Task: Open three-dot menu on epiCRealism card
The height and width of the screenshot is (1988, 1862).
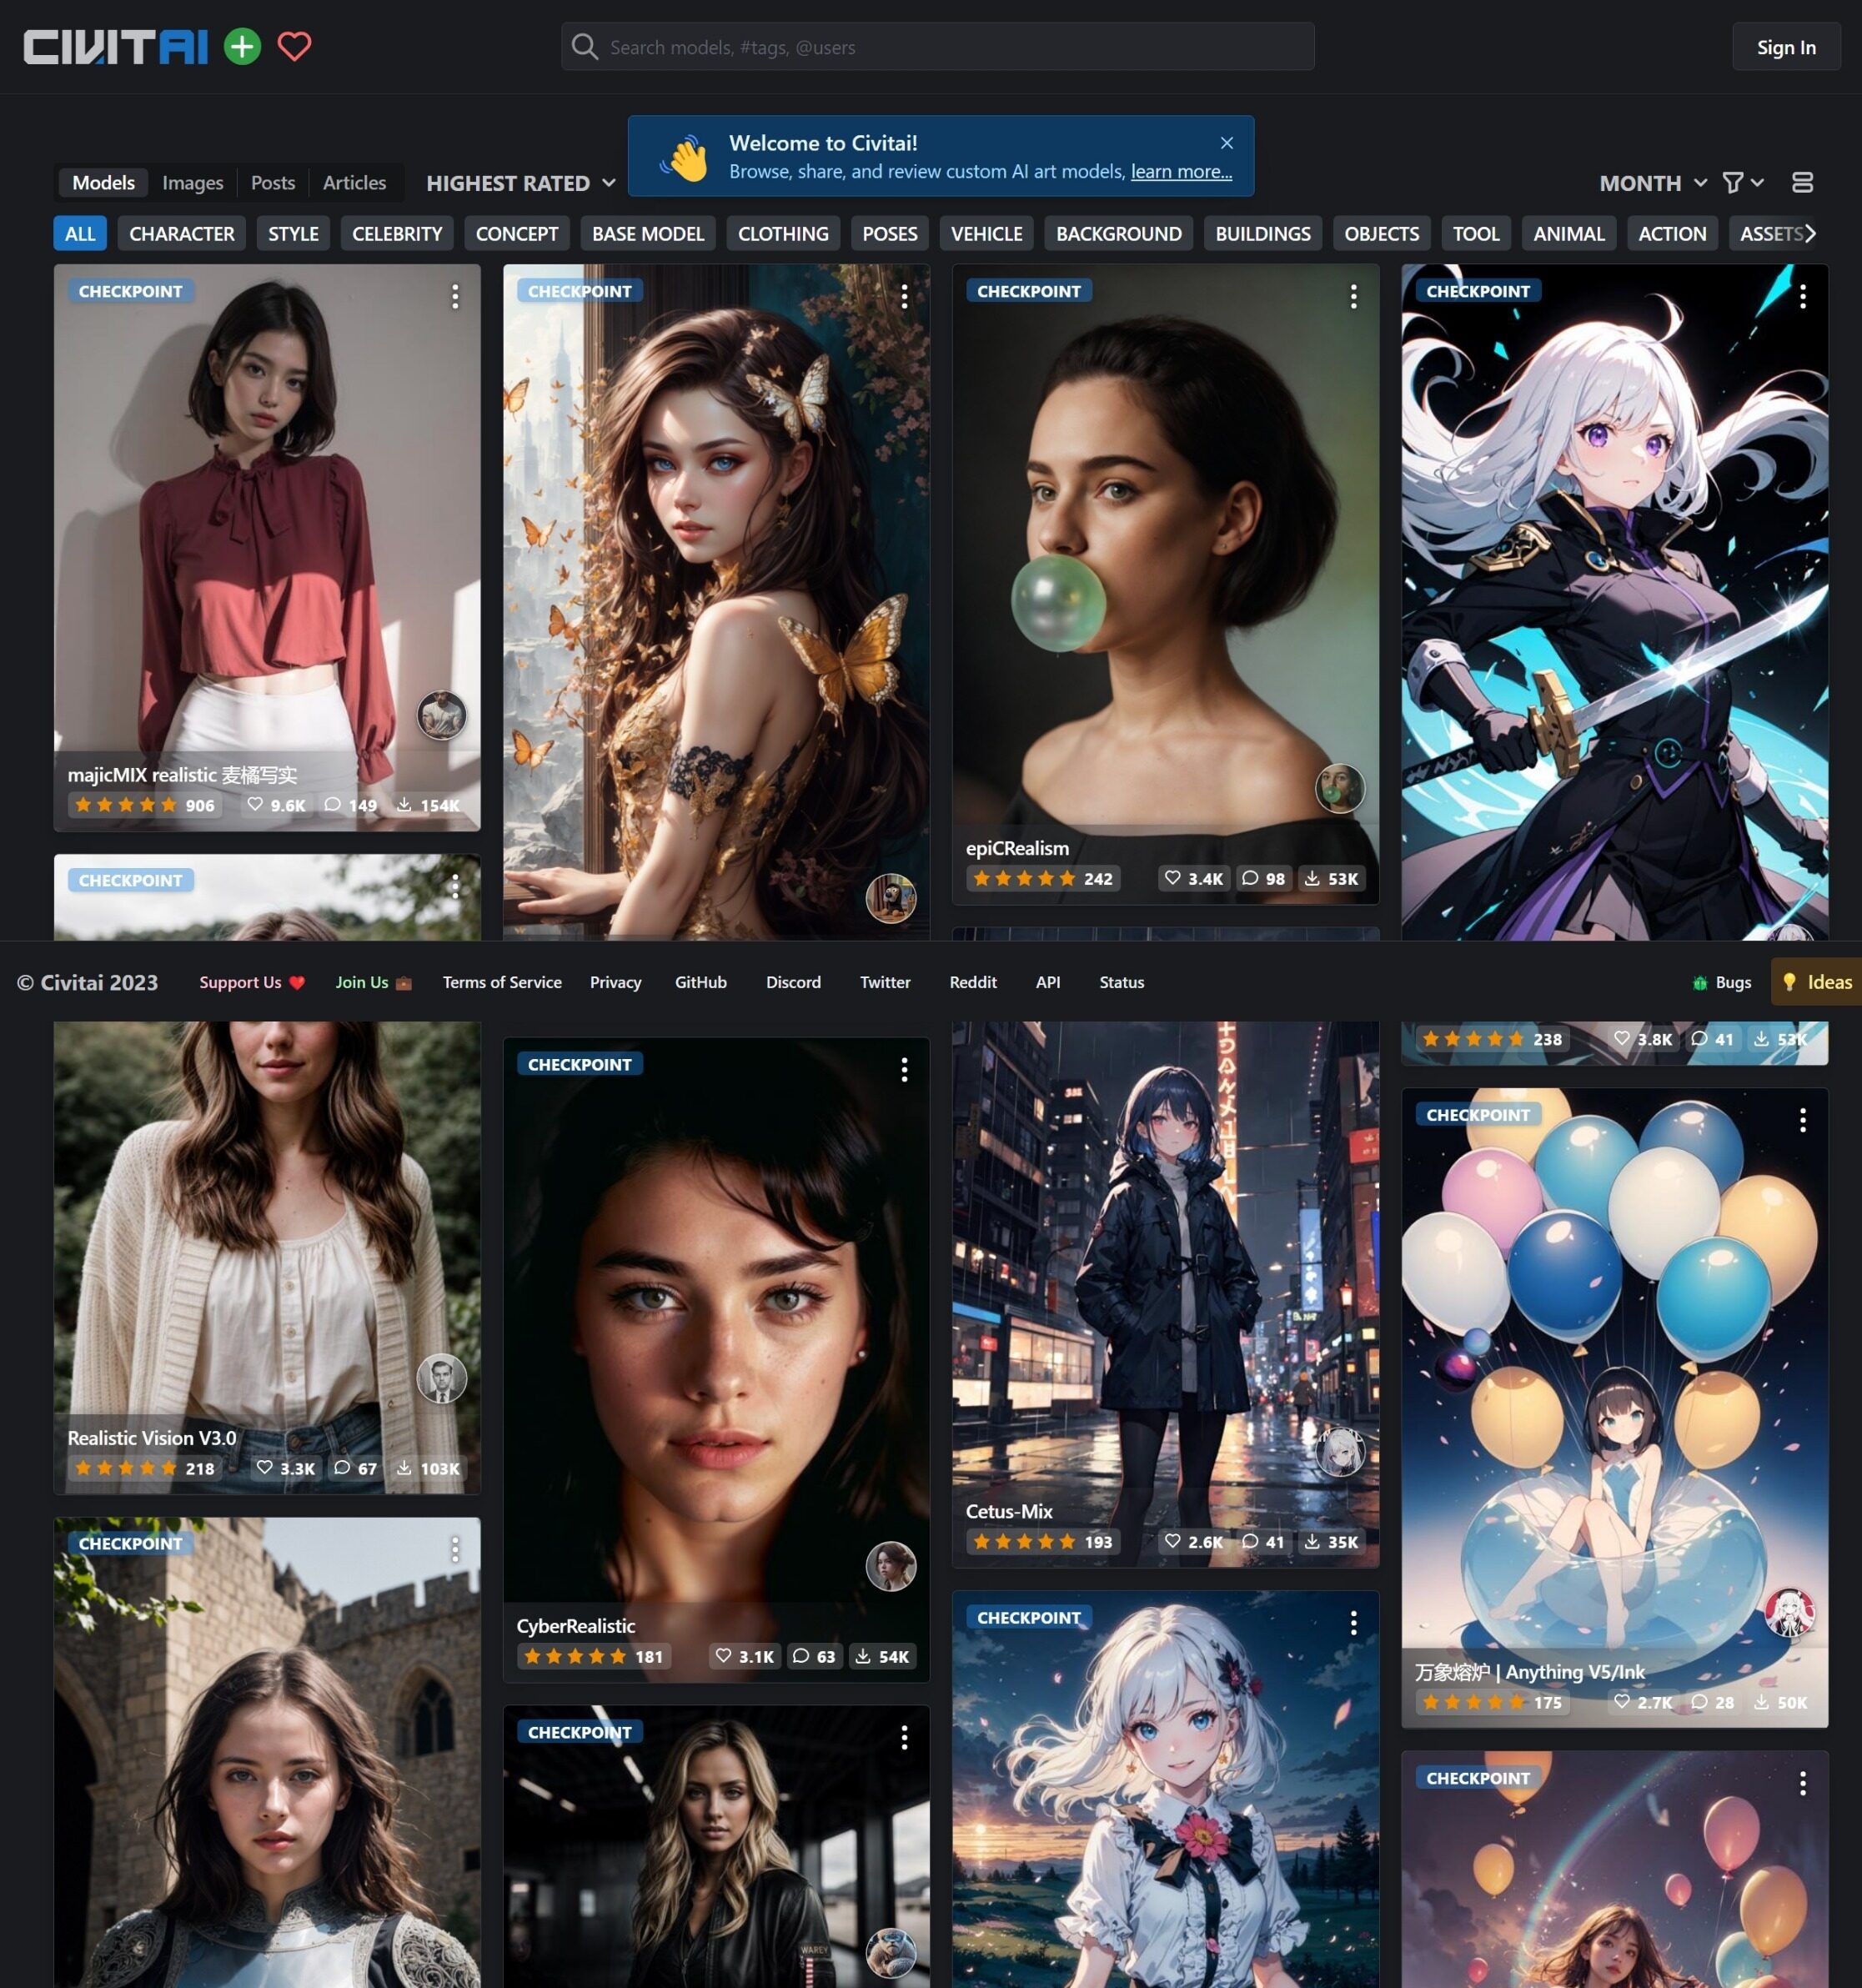Action: tap(1353, 296)
